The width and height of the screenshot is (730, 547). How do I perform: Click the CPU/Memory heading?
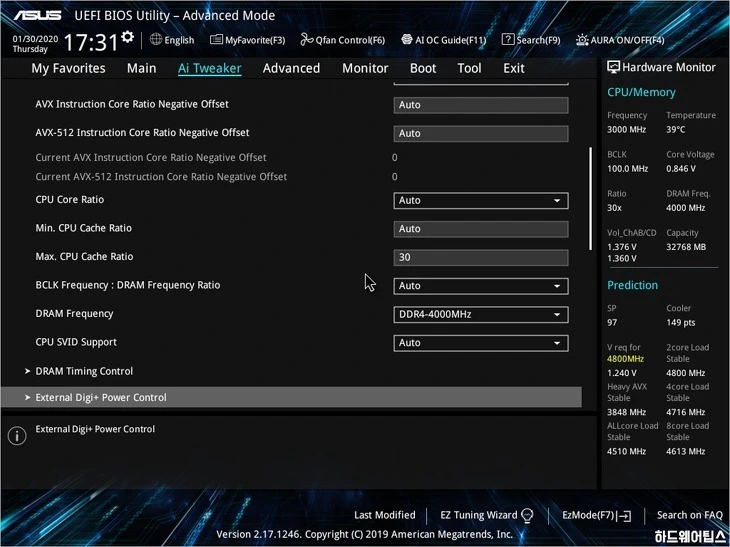(x=641, y=92)
